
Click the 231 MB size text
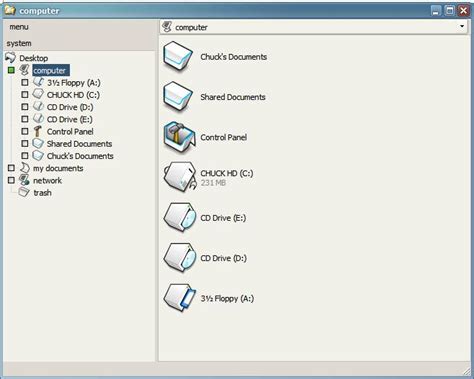(x=213, y=183)
